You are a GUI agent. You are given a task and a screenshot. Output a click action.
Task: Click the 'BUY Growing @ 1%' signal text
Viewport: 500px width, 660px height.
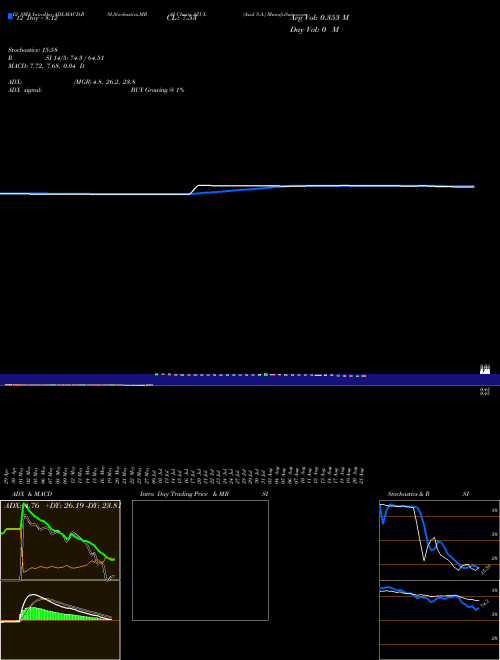coord(157,90)
